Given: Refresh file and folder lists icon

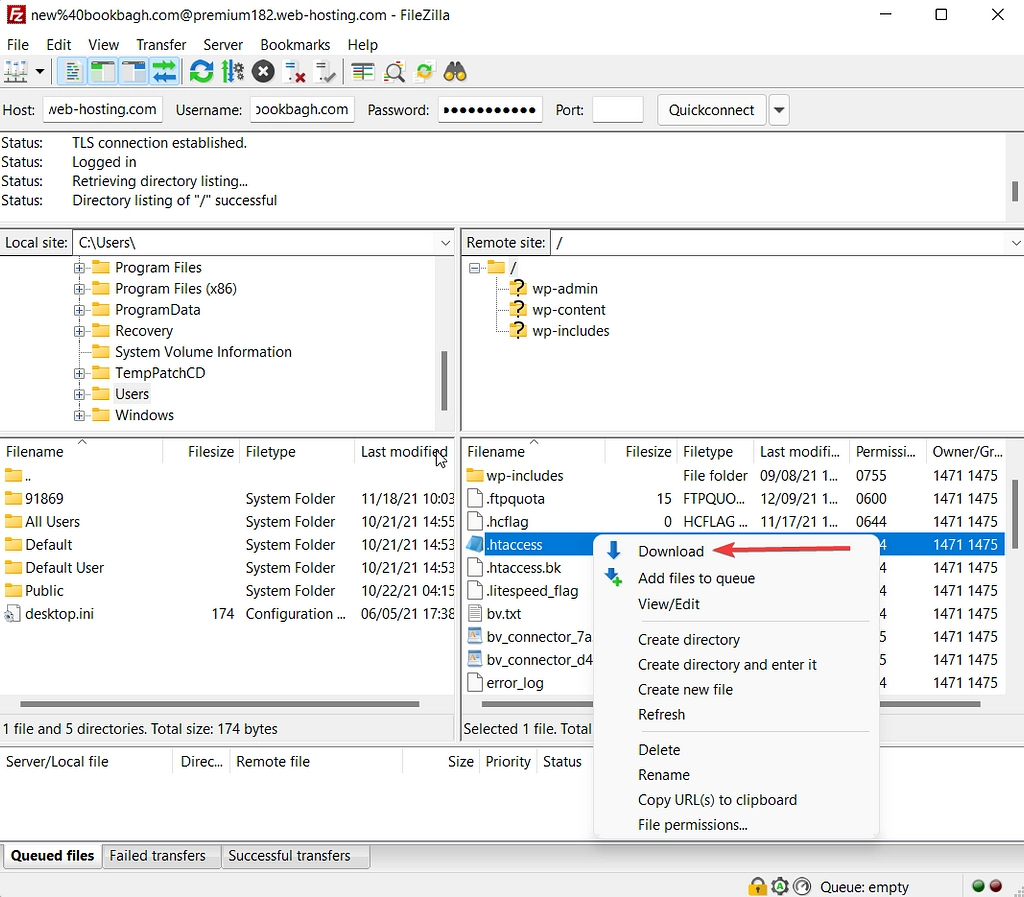Looking at the screenshot, I should coord(201,72).
